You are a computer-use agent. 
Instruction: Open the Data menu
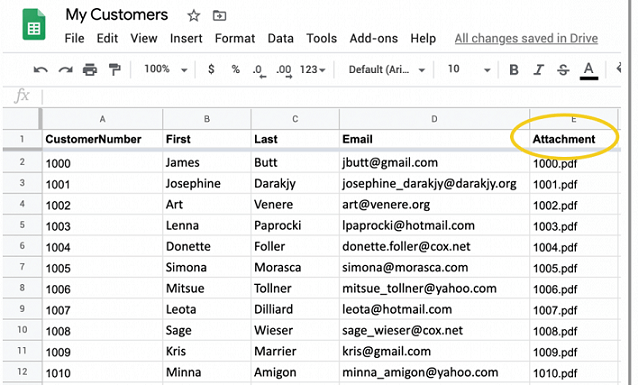(x=280, y=38)
